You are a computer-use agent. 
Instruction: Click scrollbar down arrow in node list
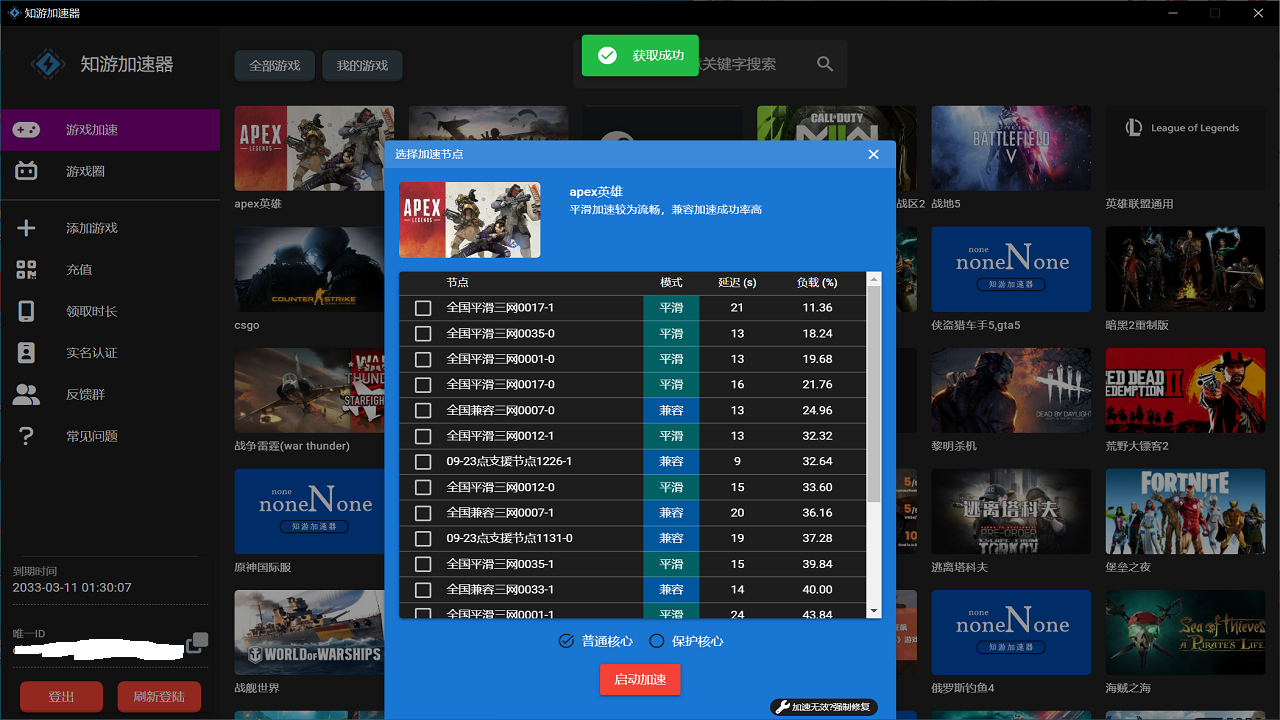874,611
